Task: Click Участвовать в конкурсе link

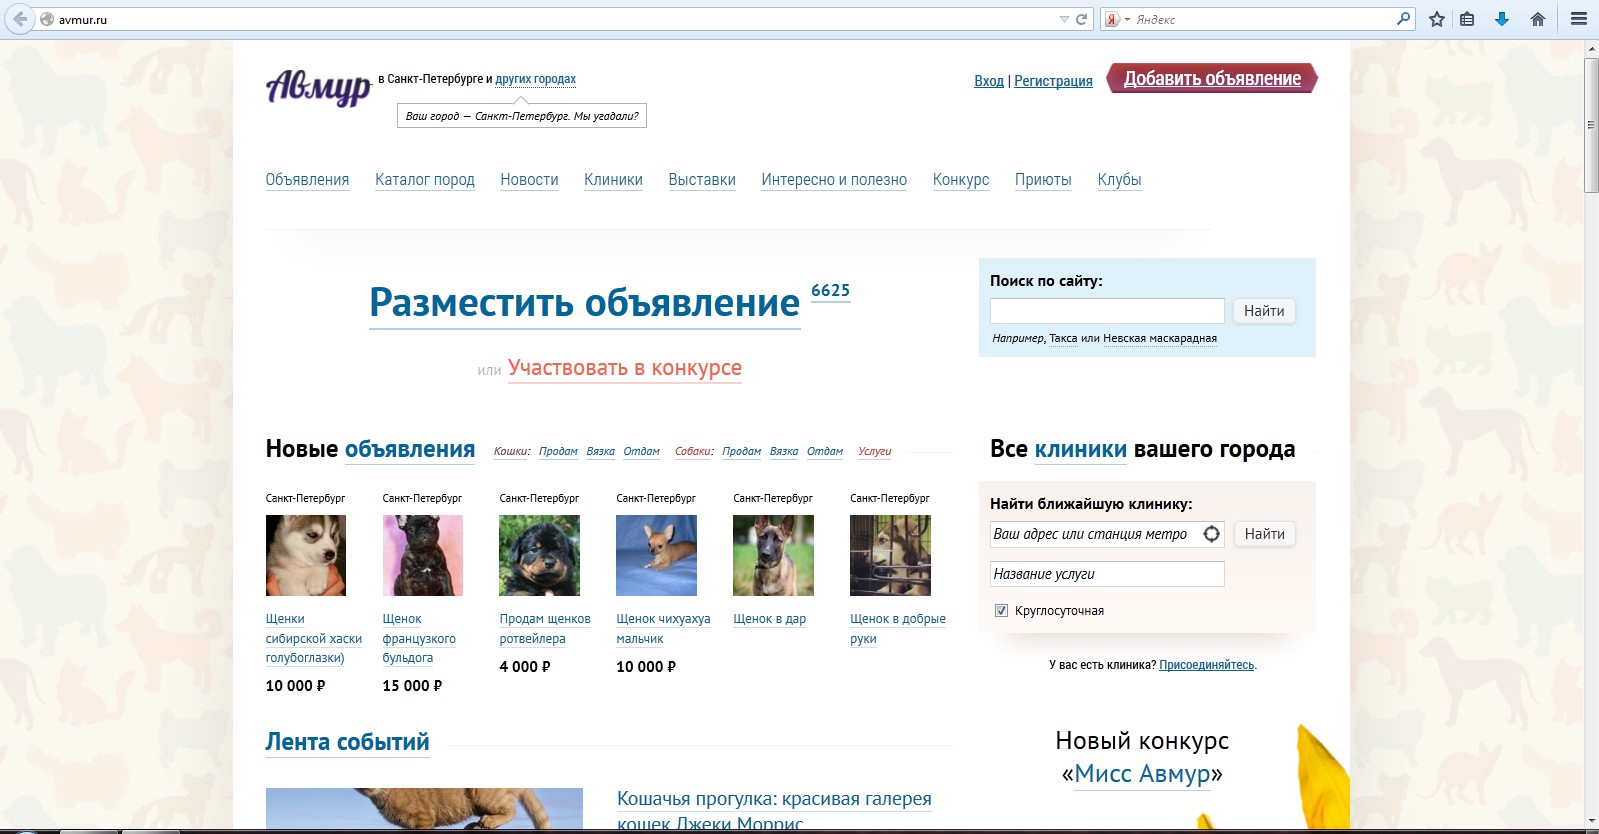Action: 625,368
